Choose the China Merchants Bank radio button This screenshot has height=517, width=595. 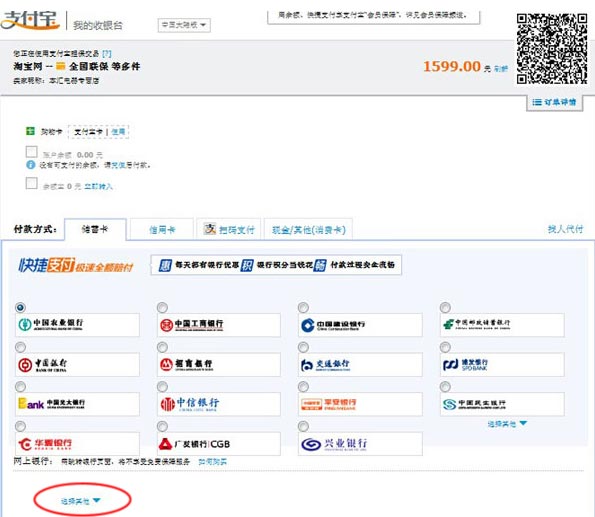pyautogui.click(x=162, y=347)
